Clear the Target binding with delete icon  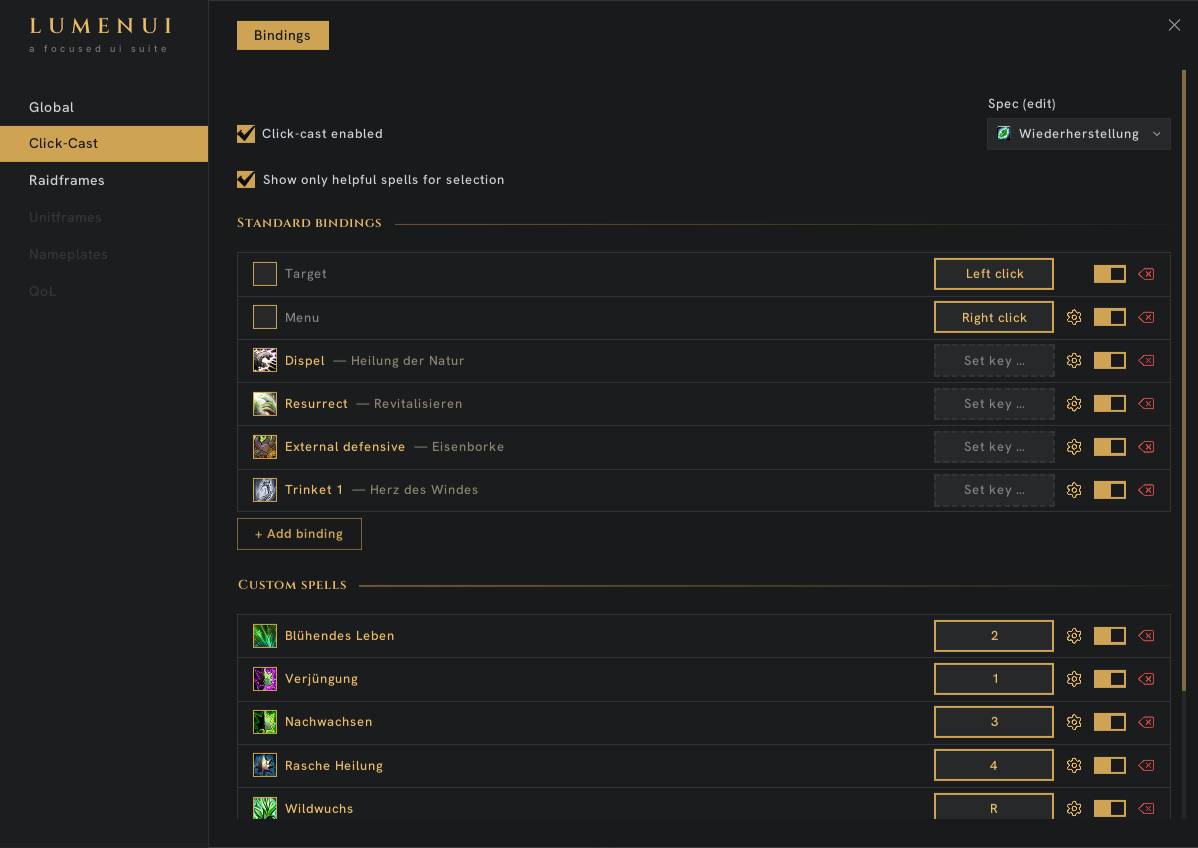point(1146,273)
